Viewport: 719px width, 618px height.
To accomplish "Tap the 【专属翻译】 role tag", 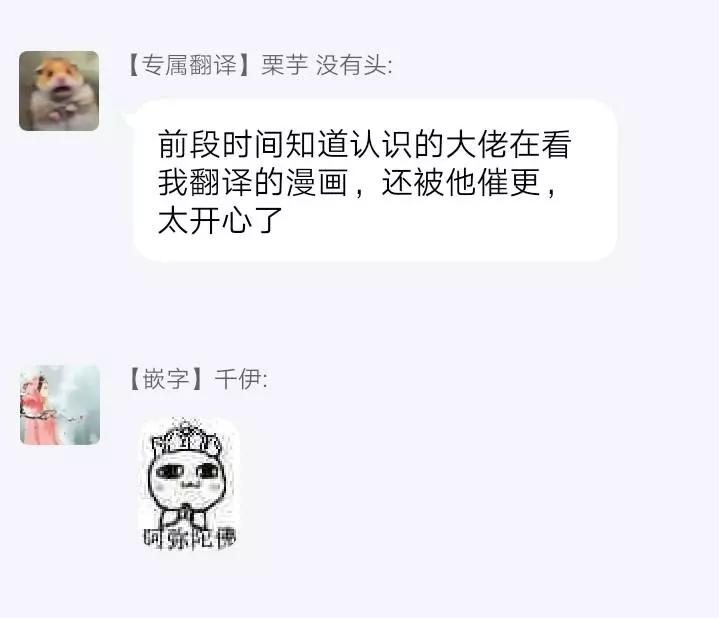I will (189, 65).
